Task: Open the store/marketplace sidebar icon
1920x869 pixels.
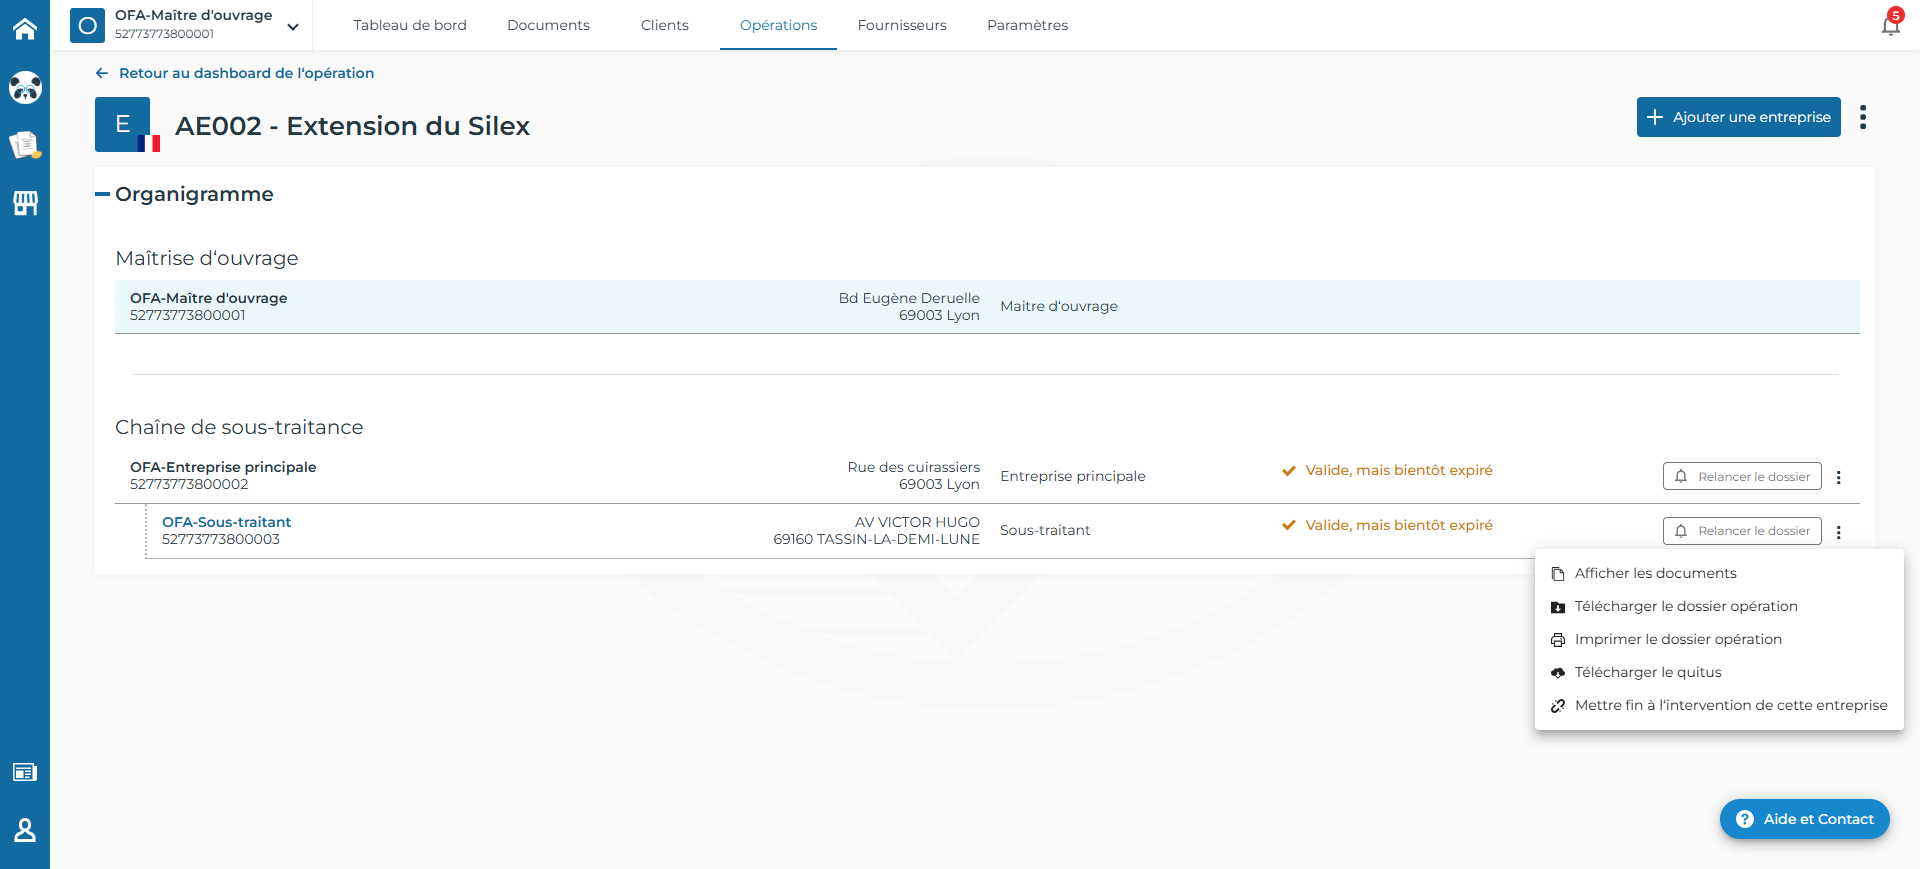Action: pos(25,204)
